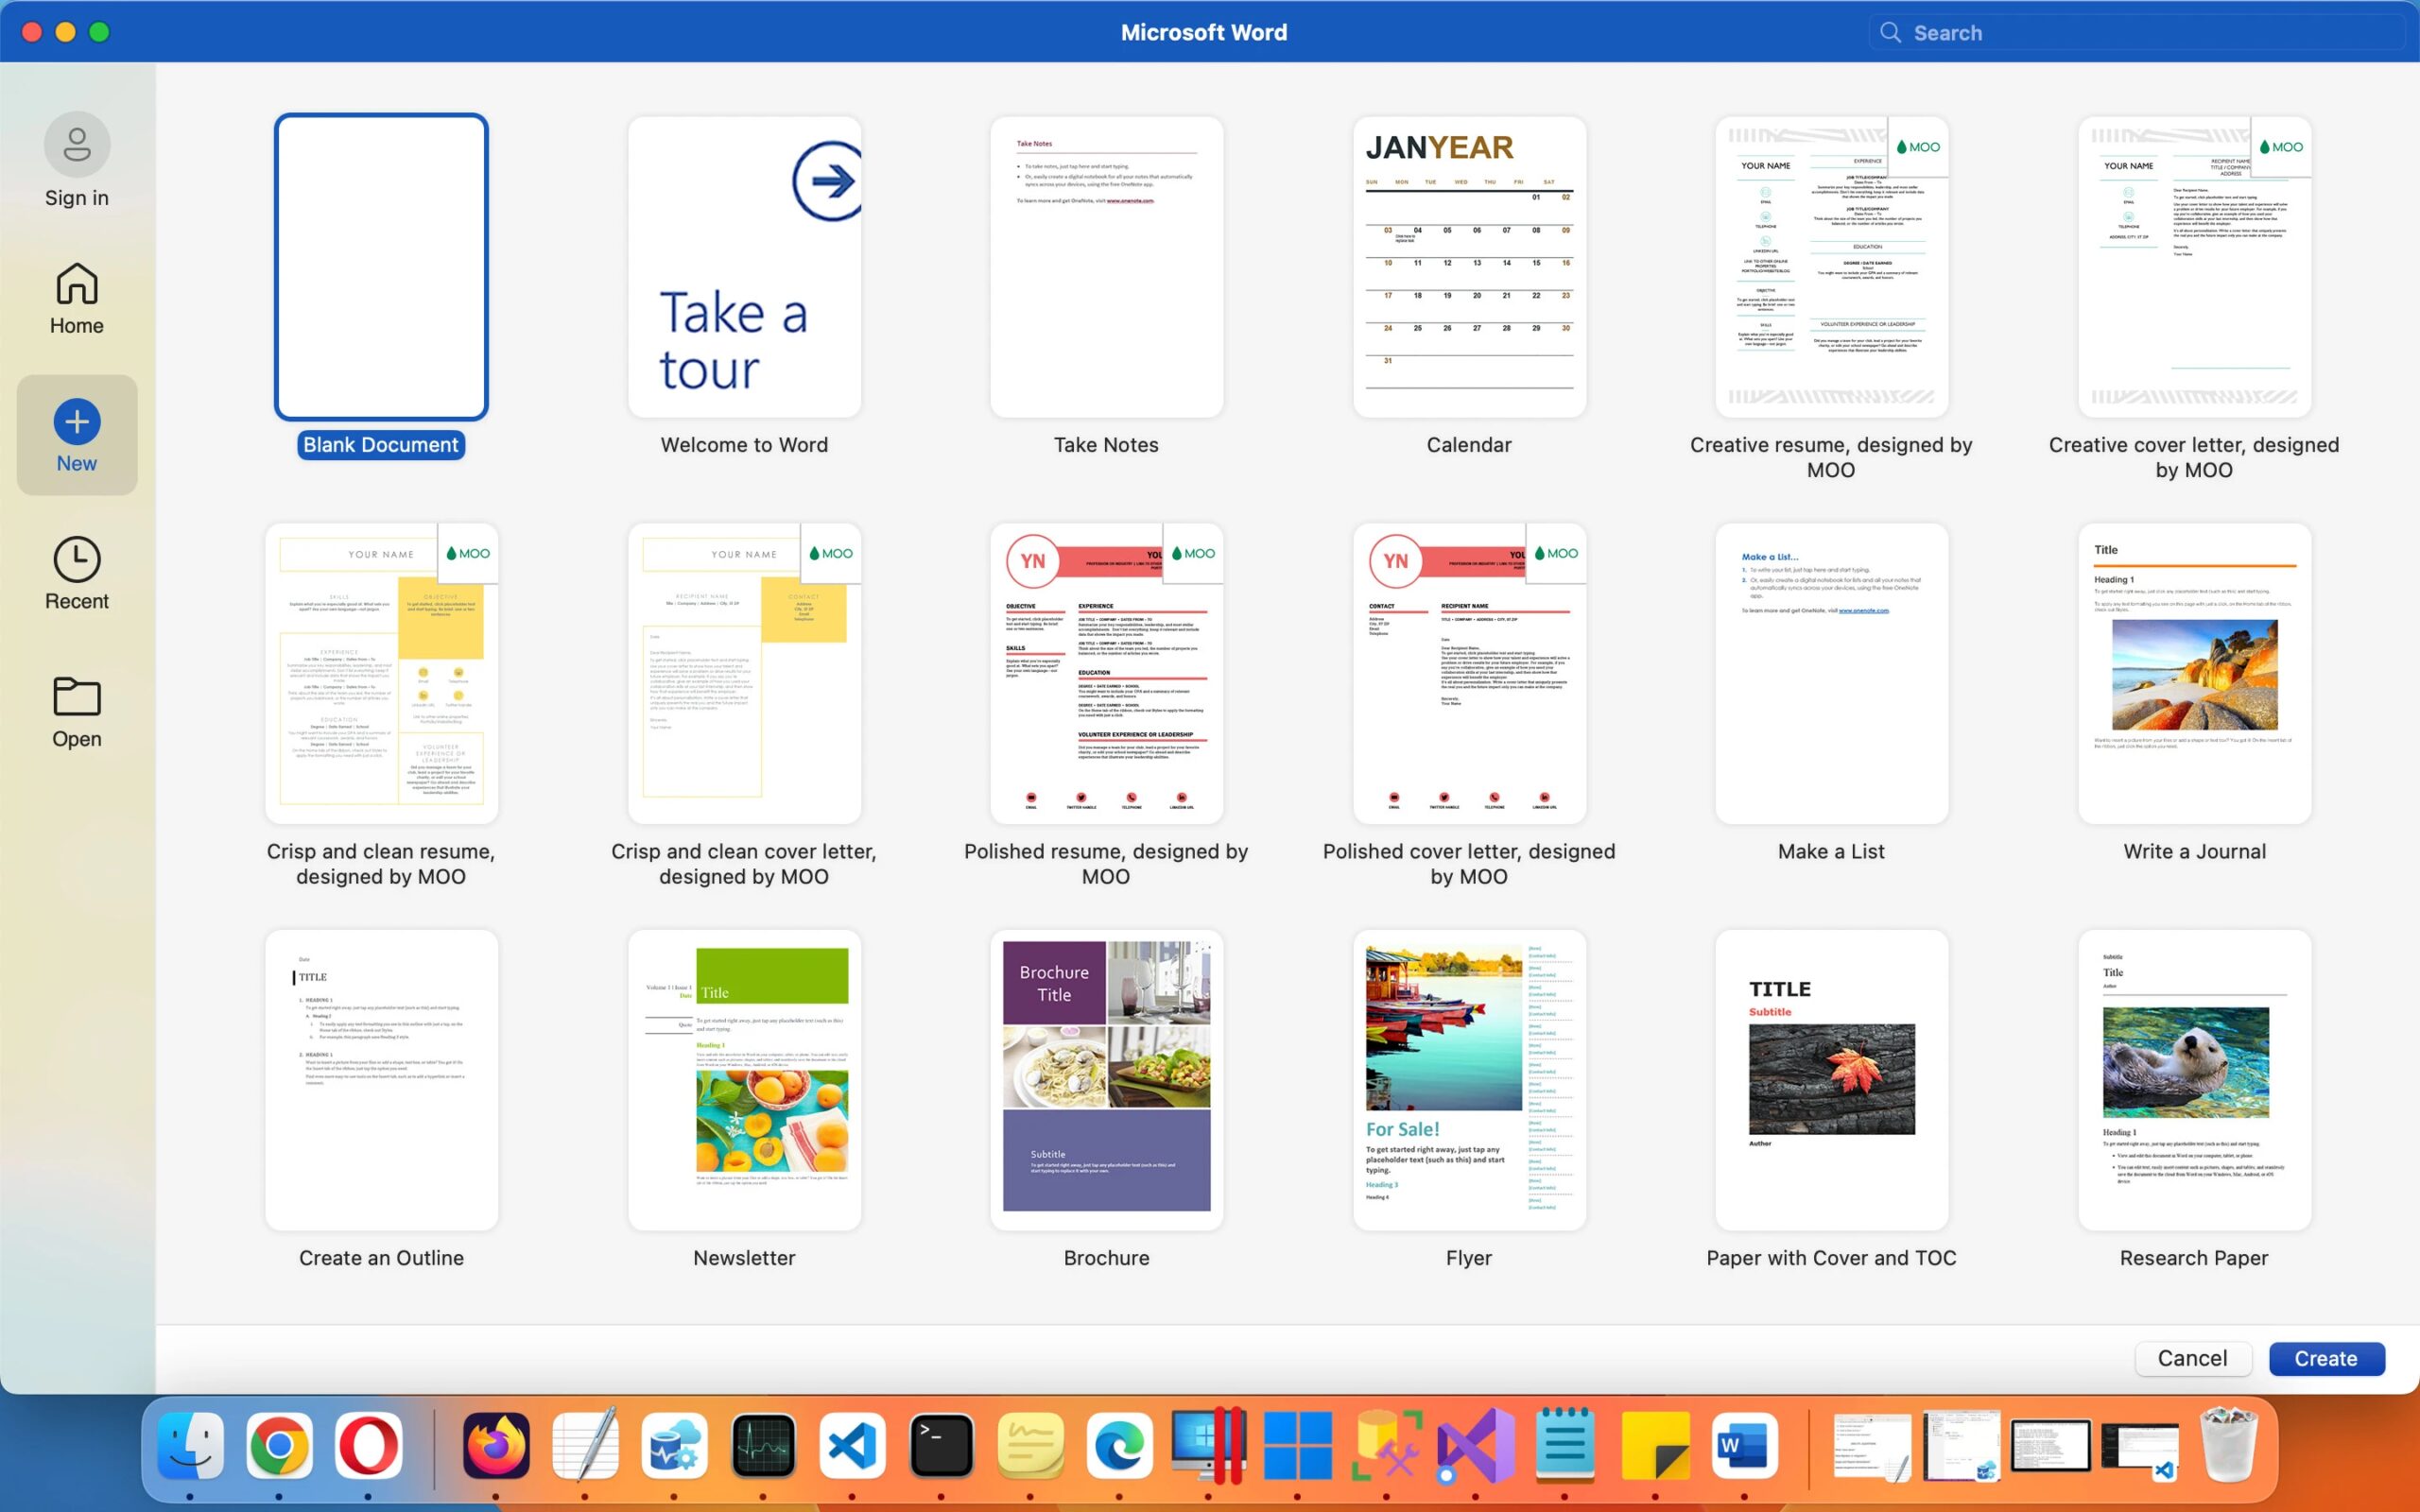
Task: Choose Paper with Cover and TOC template
Action: coord(1831,1080)
